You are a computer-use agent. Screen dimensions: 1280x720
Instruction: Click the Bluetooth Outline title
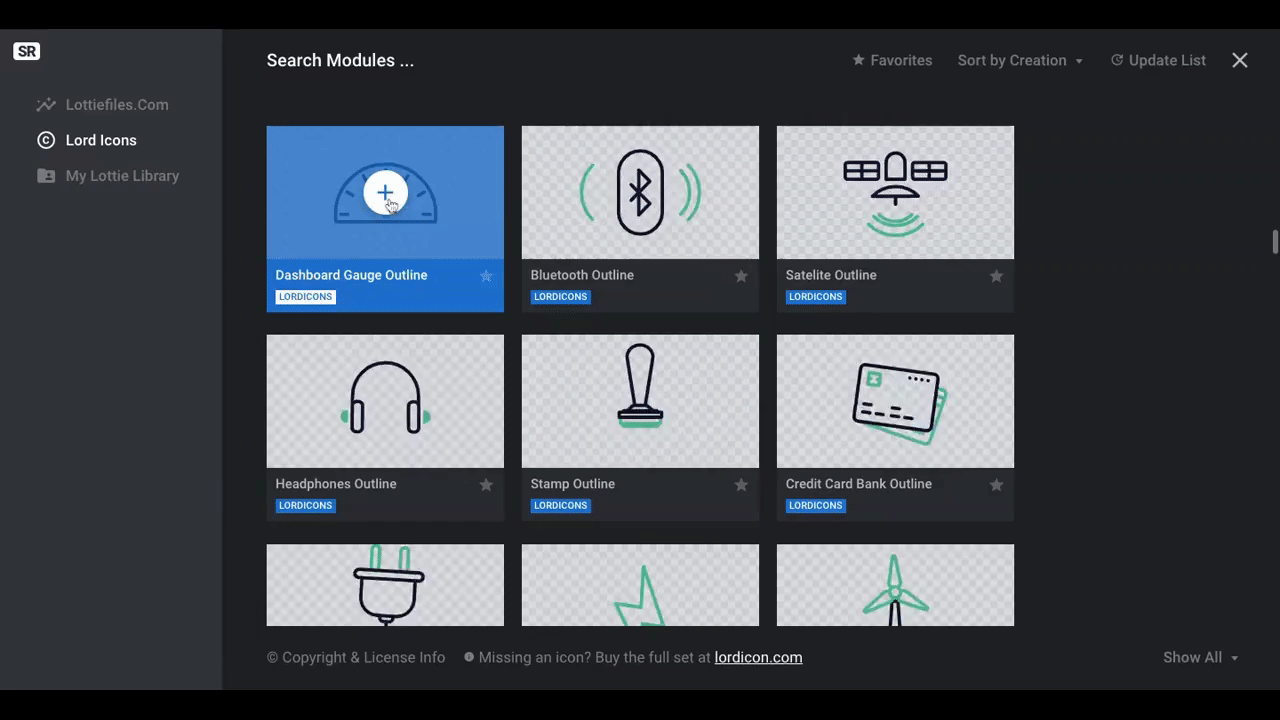(582, 275)
